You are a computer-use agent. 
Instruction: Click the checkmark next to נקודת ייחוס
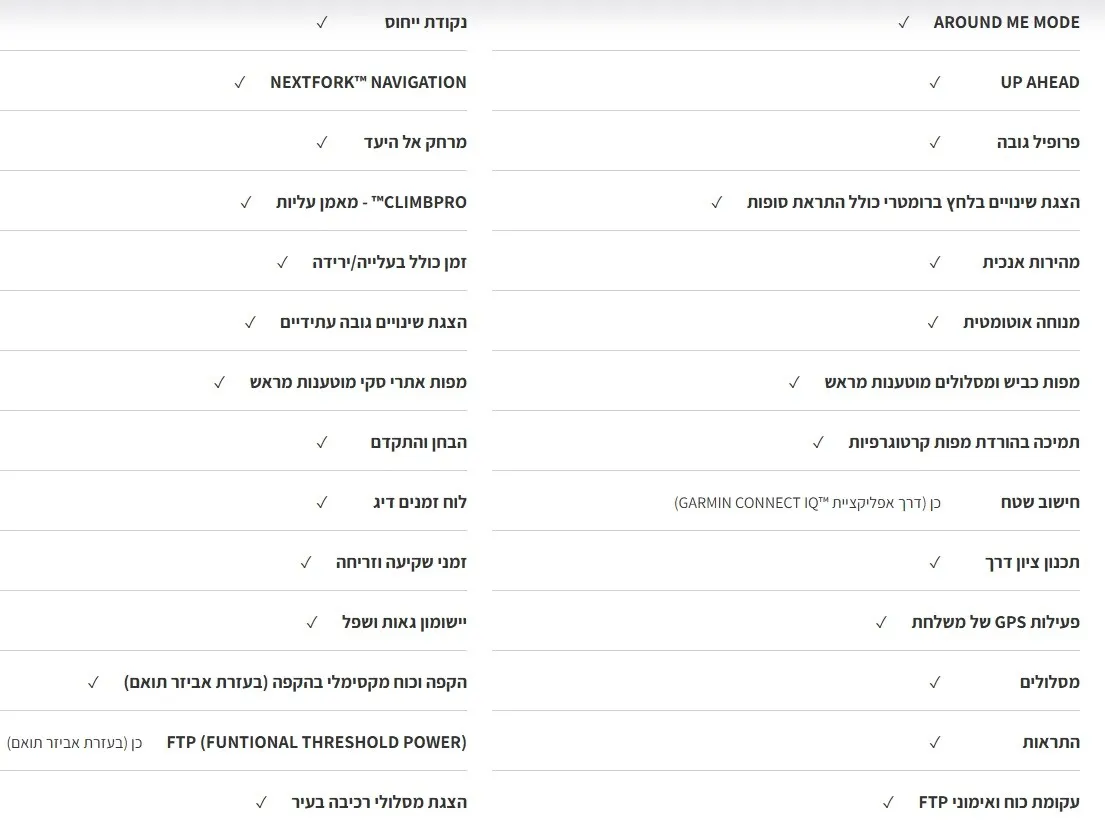[322, 22]
